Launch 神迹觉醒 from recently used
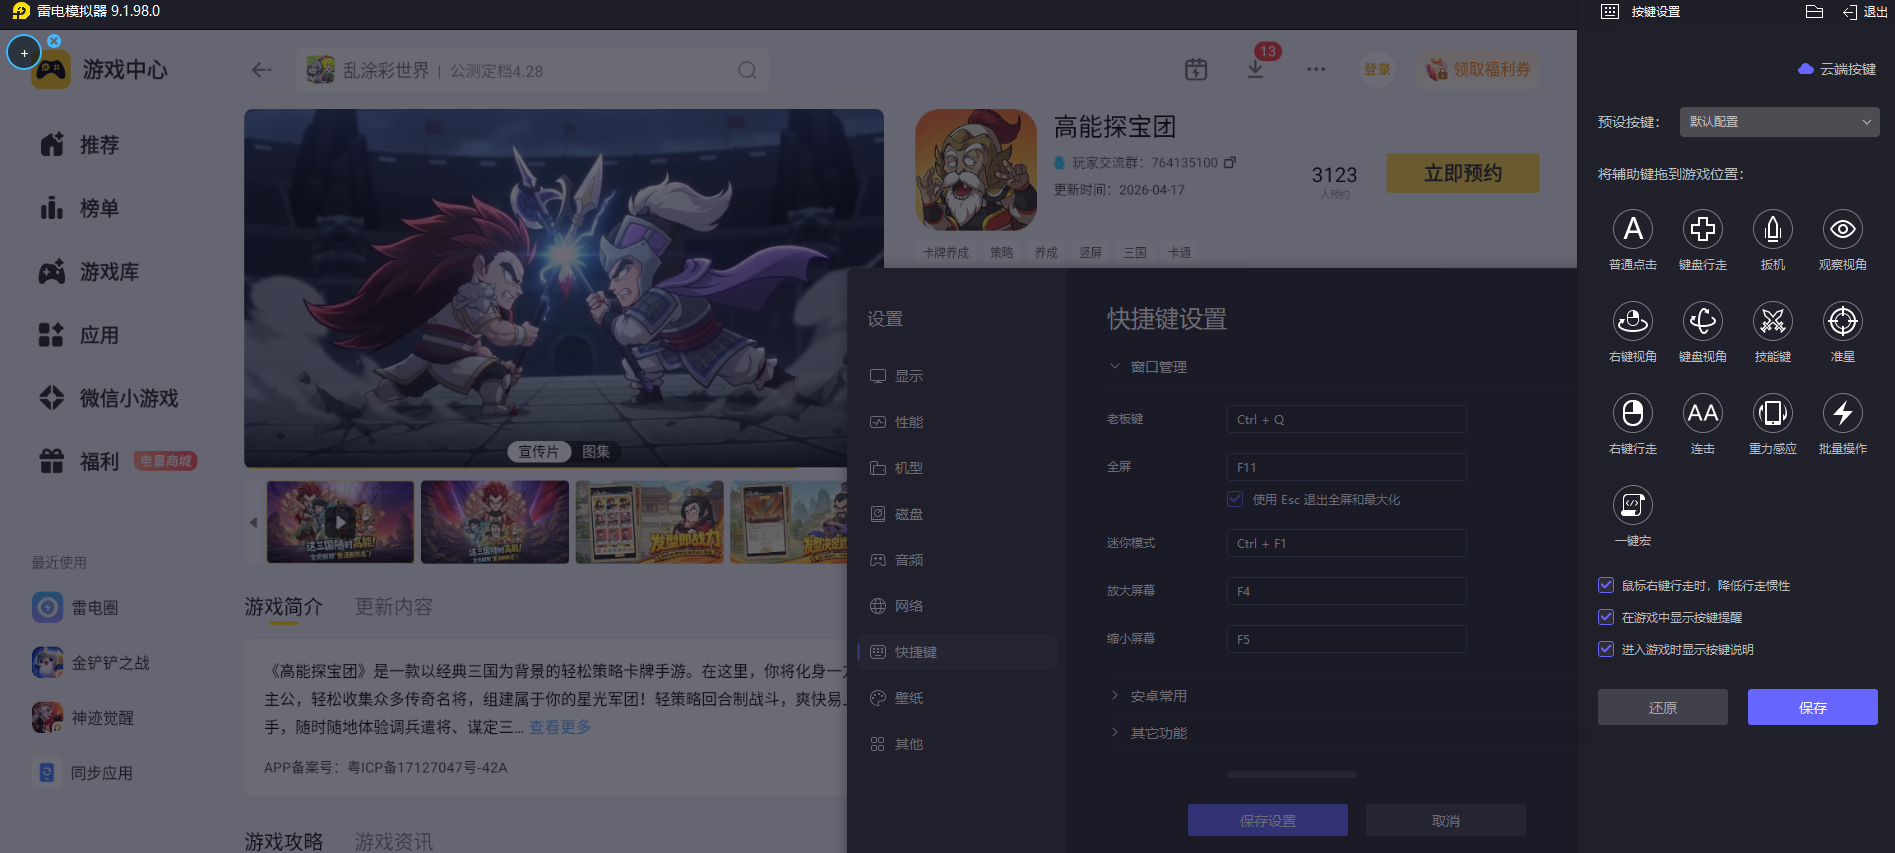This screenshot has height=853, width=1895. (83, 718)
